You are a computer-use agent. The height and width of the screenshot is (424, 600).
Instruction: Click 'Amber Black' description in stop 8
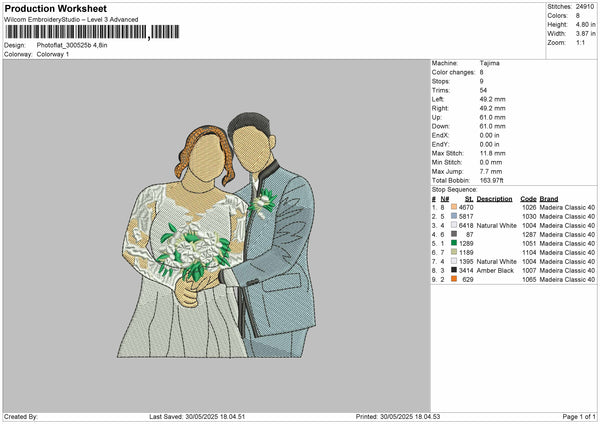pyautogui.click(x=495, y=270)
